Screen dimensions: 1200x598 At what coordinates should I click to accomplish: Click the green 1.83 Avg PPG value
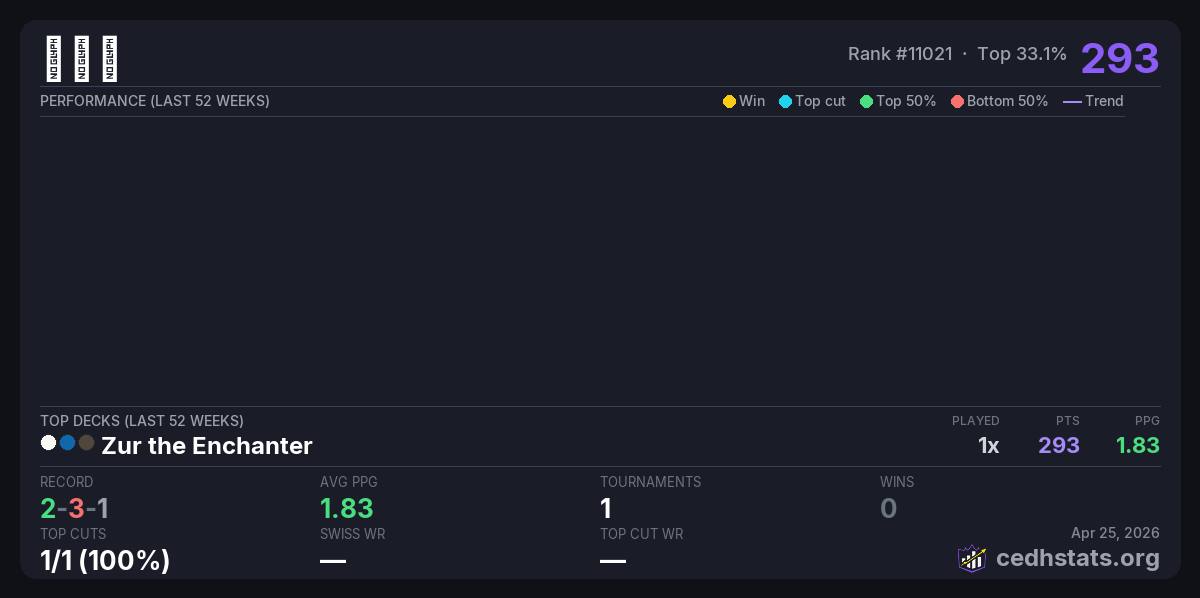[346, 508]
